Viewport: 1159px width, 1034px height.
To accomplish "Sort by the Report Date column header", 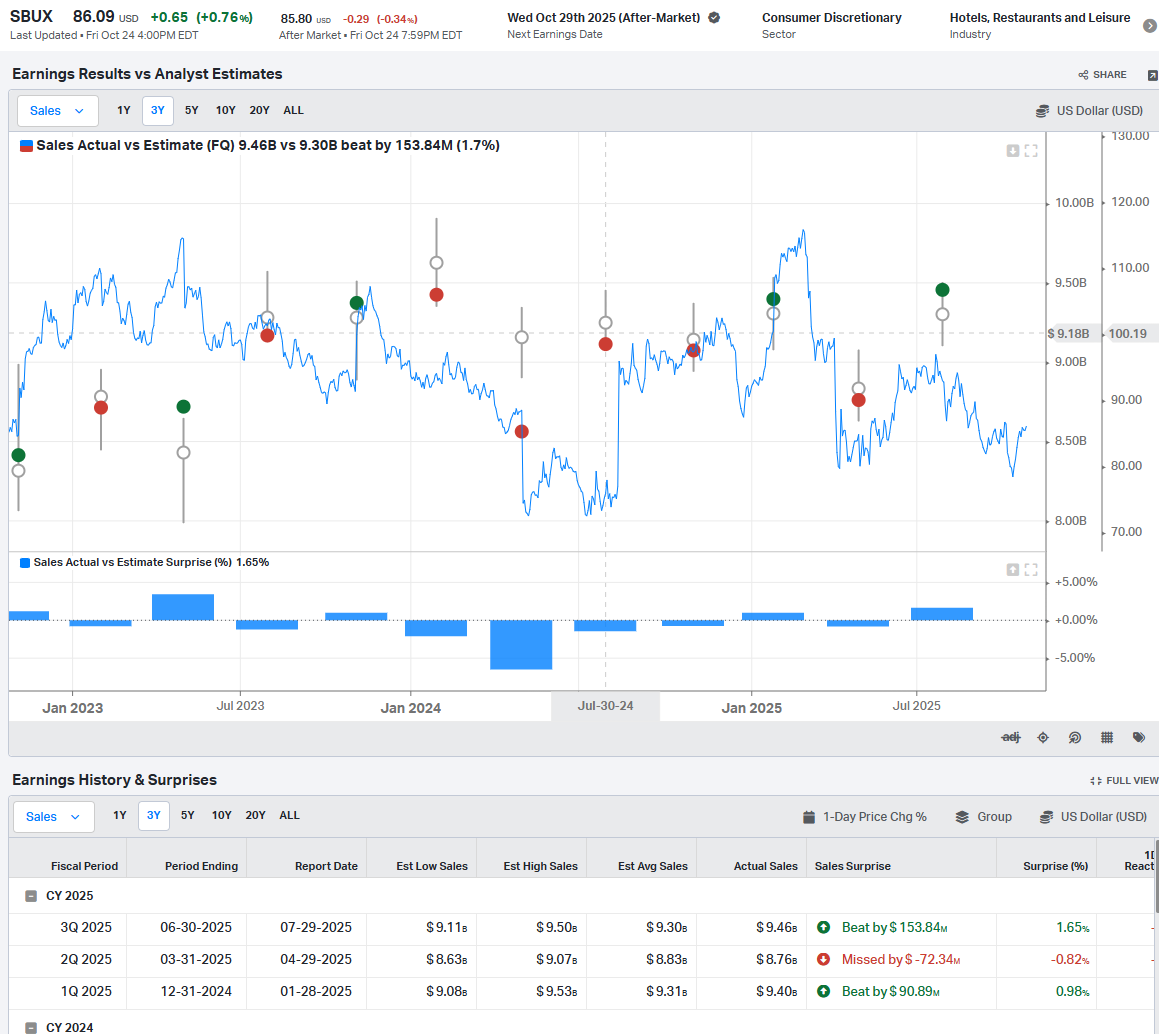I will pyautogui.click(x=326, y=866).
